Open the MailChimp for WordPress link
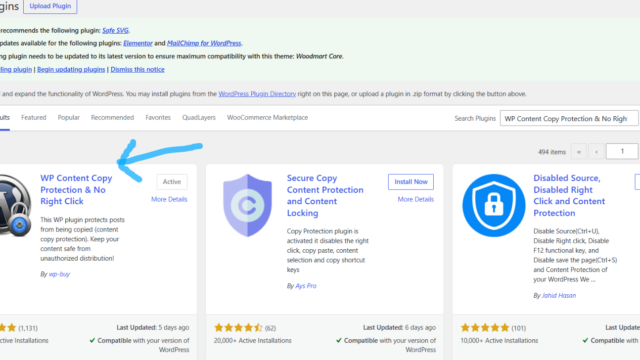This screenshot has width=640, height=360. coord(204,43)
